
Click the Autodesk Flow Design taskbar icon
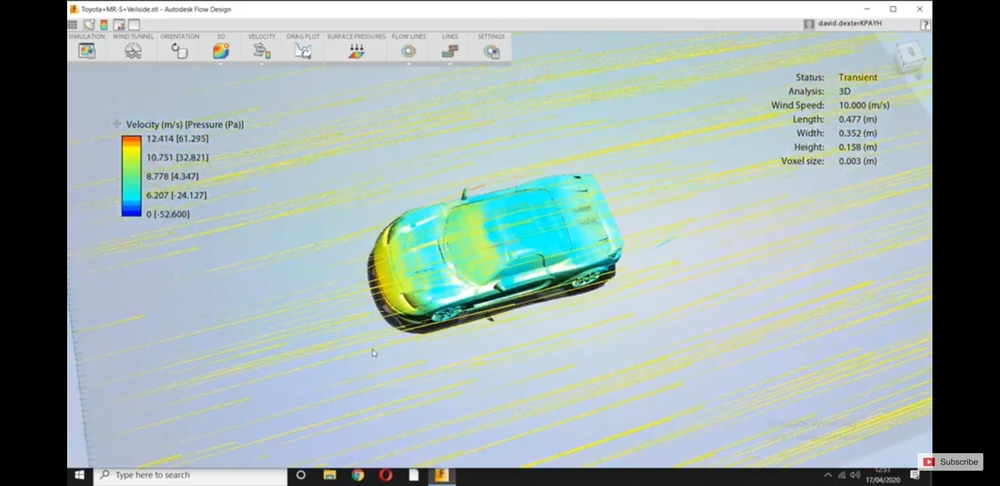(x=441, y=475)
